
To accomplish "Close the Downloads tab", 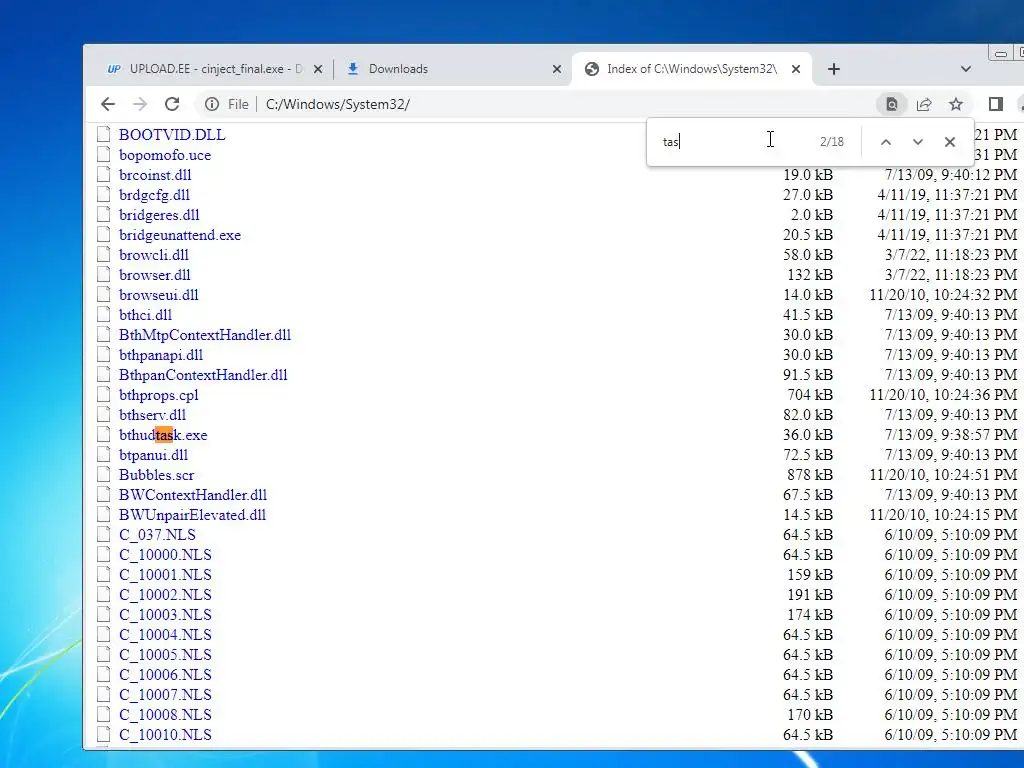I will [556, 69].
